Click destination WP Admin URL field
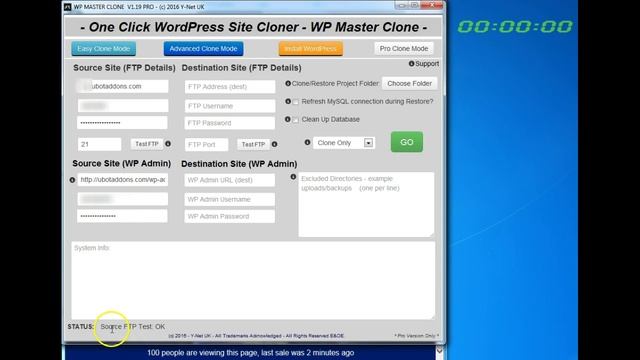The image size is (640, 360). click(229, 180)
